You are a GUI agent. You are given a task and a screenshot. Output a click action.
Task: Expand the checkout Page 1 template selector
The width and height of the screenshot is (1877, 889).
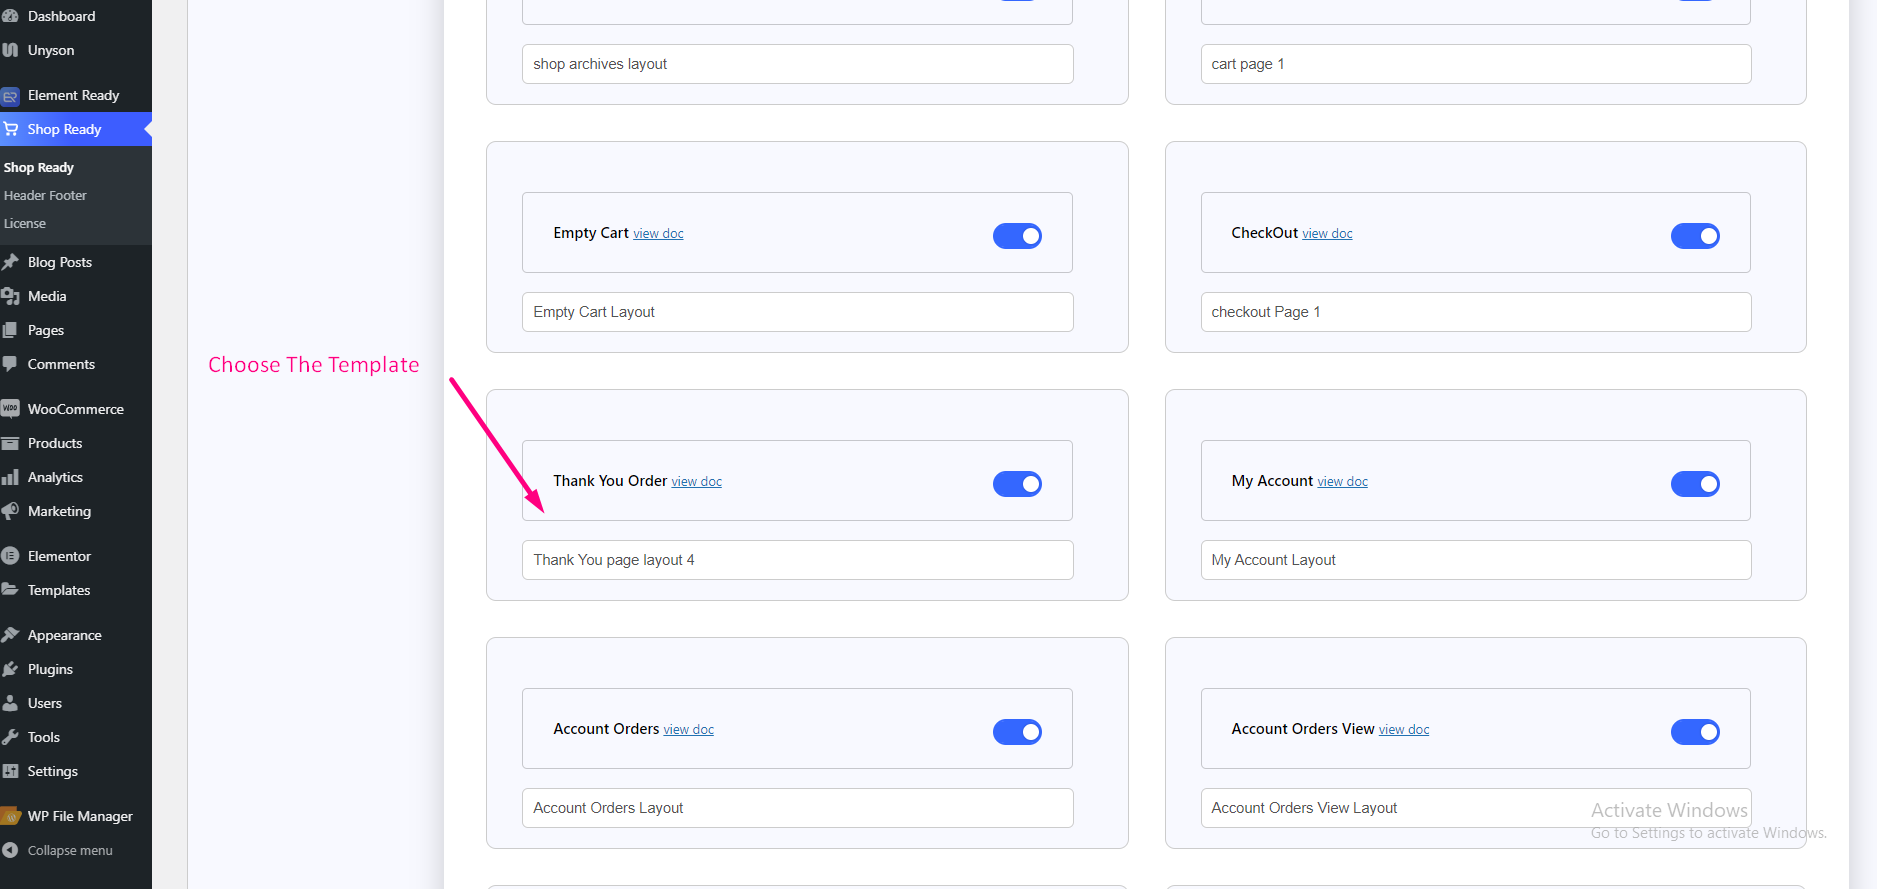(1475, 312)
